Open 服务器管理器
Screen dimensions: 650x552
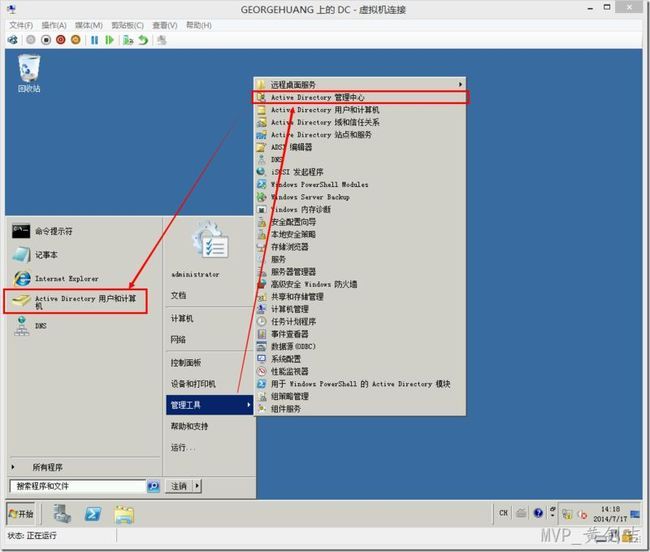pos(360,272)
